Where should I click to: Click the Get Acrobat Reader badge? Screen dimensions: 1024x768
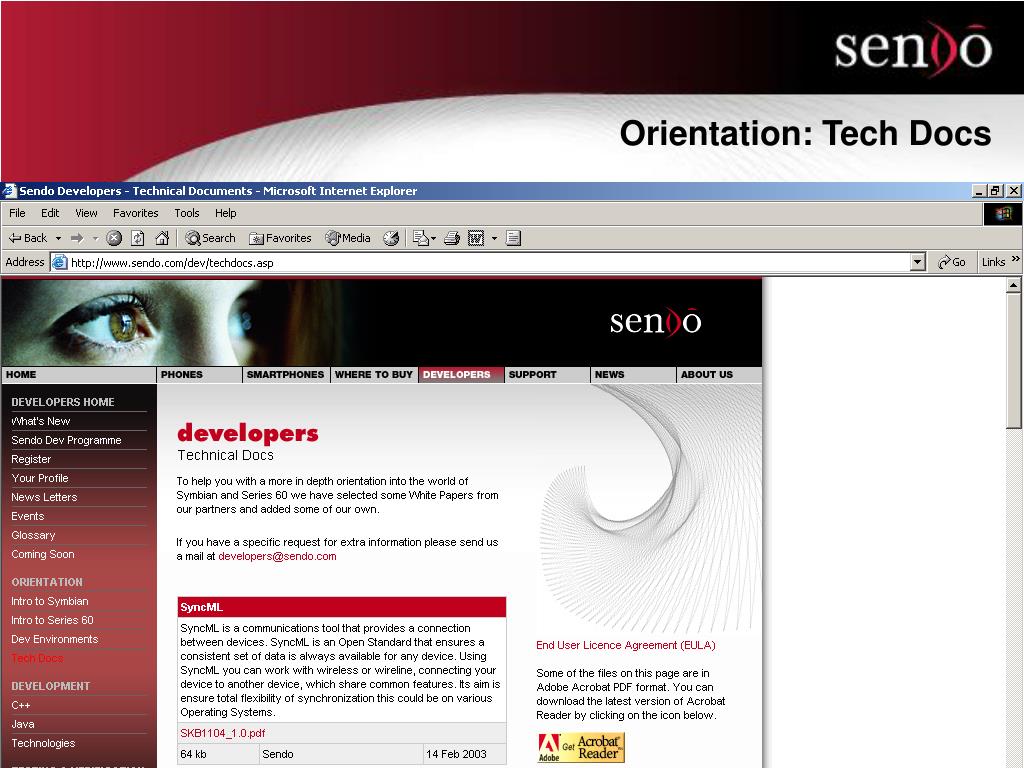coord(581,747)
